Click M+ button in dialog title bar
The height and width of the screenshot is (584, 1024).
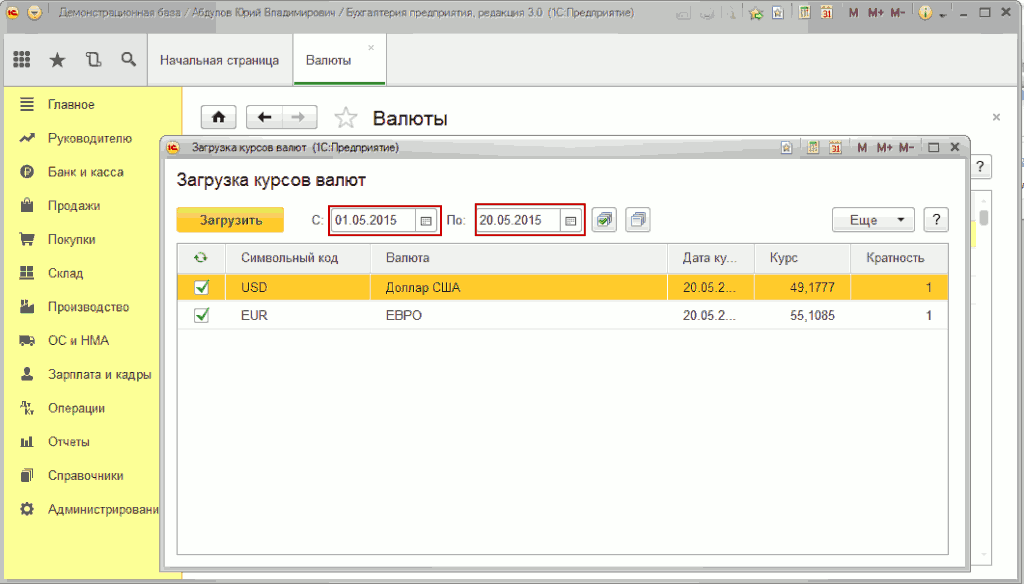tap(884, 148)
